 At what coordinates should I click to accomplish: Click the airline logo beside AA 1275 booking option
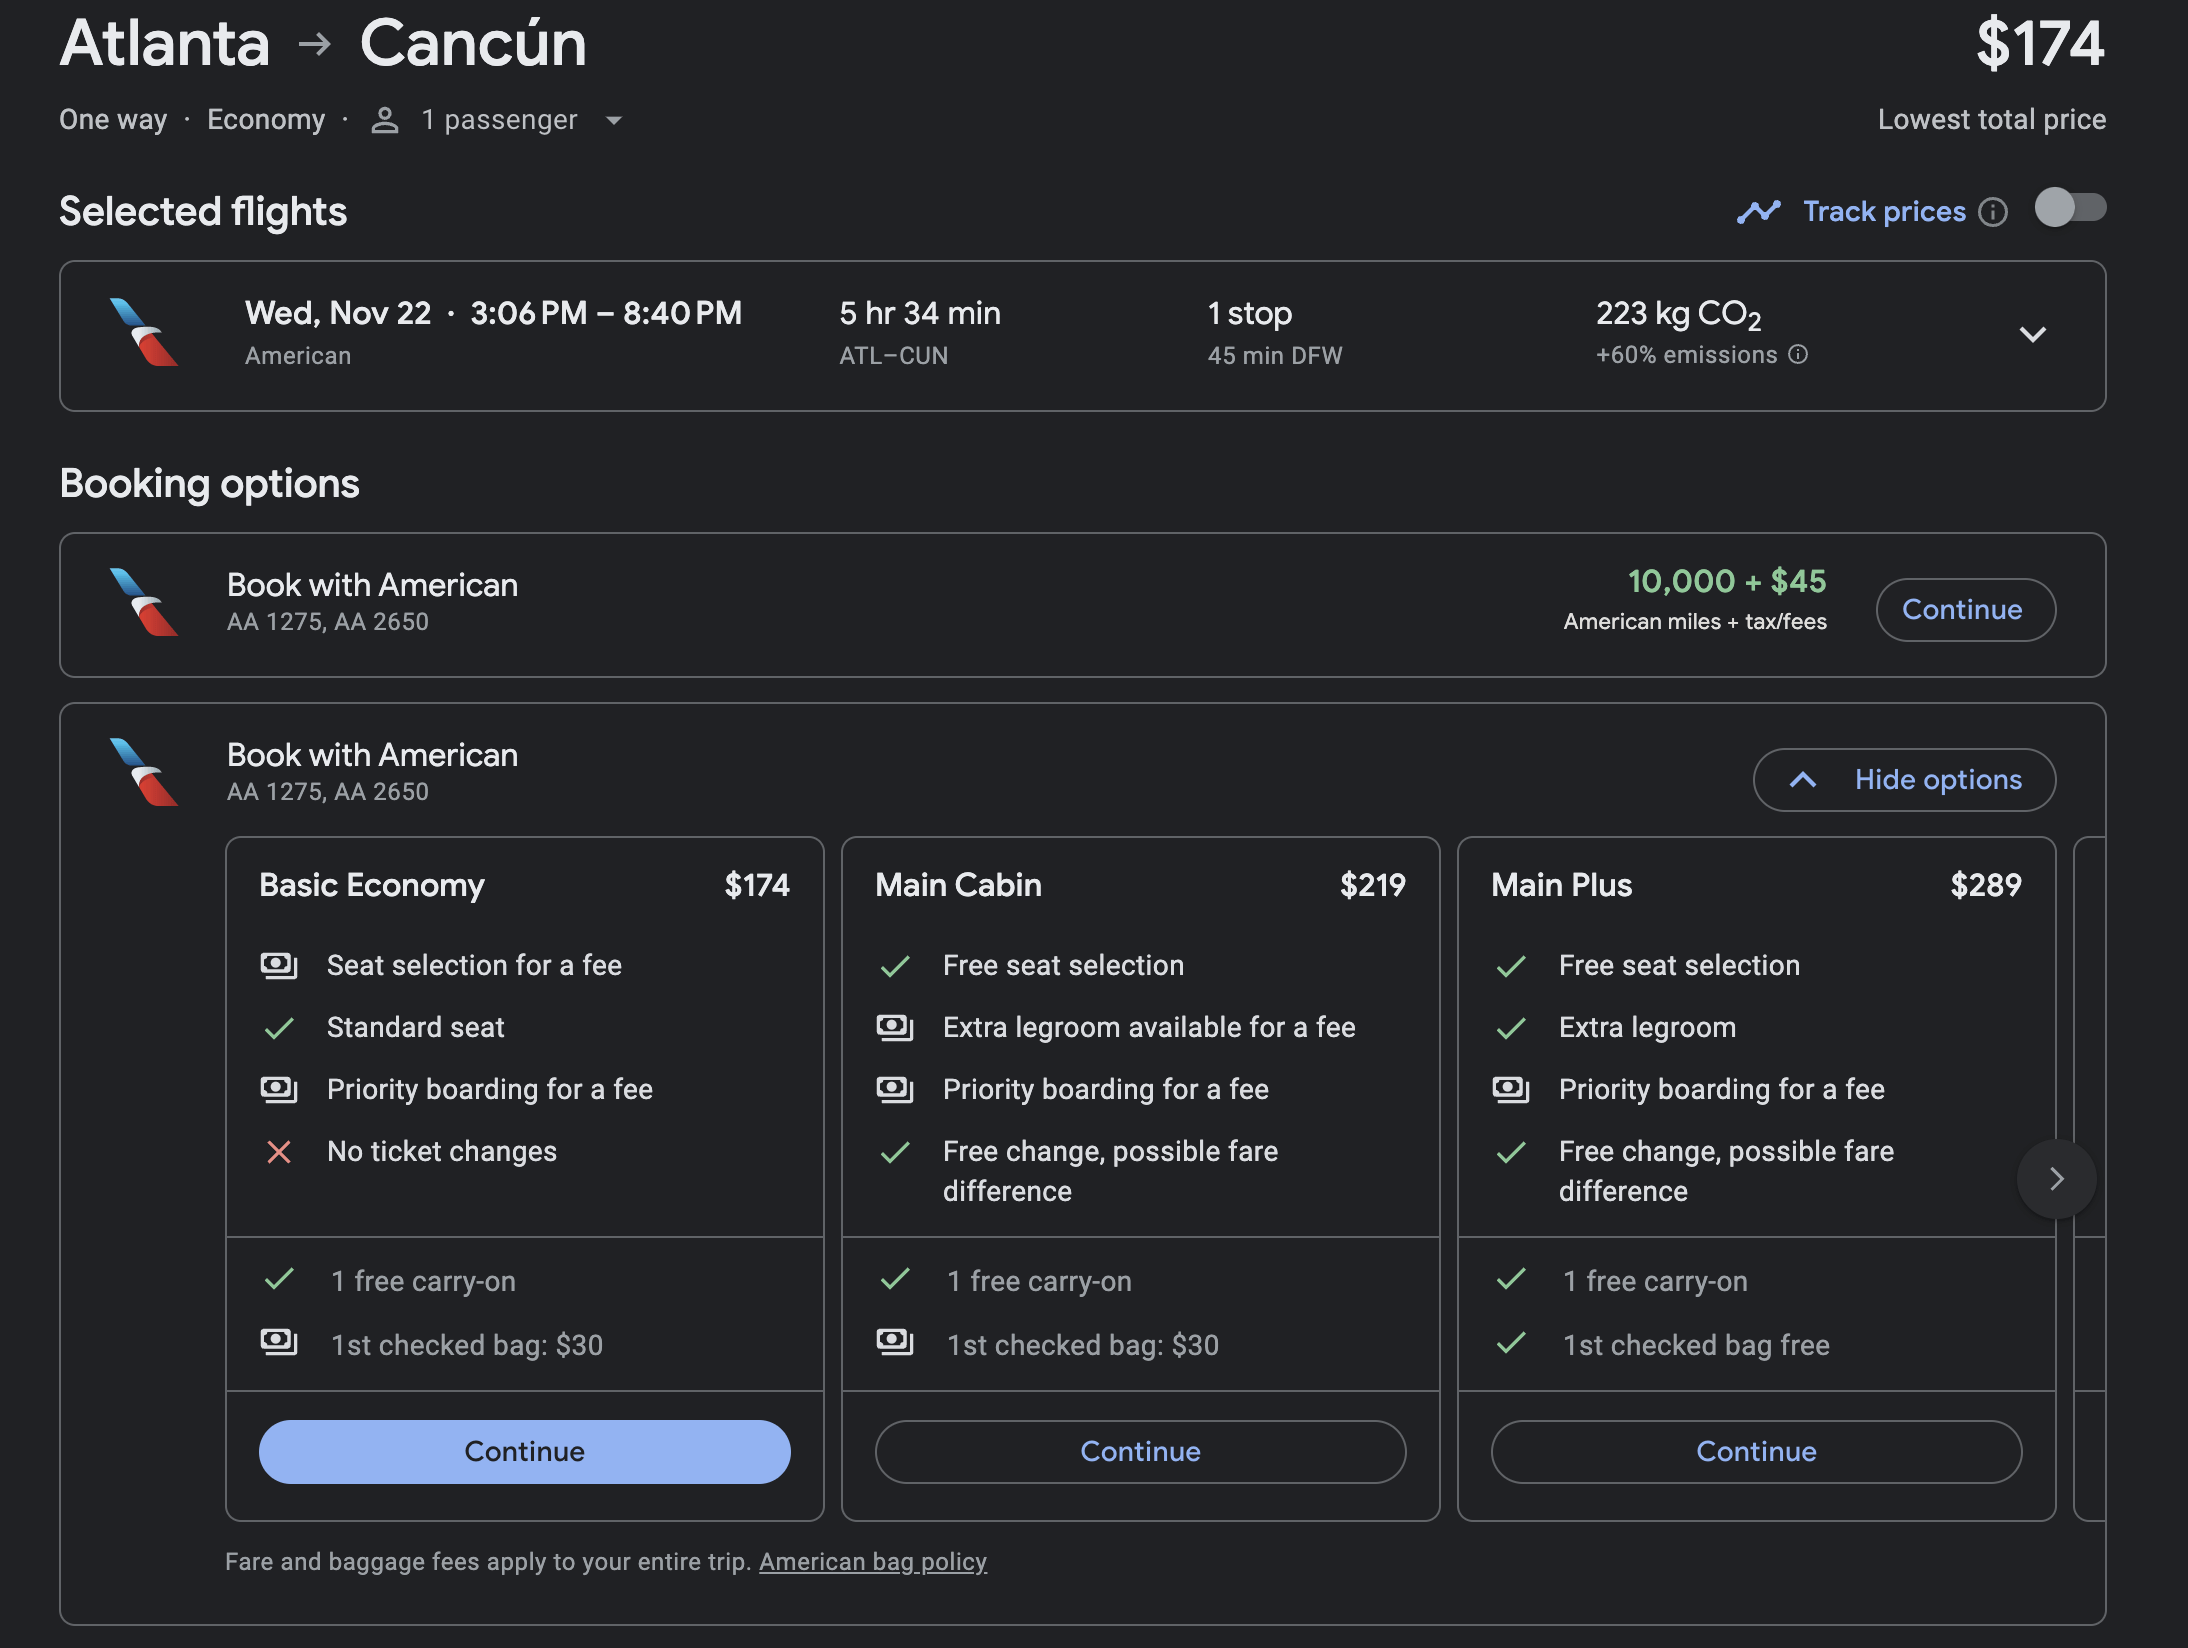pyautogui.click(x=143, y=601)
